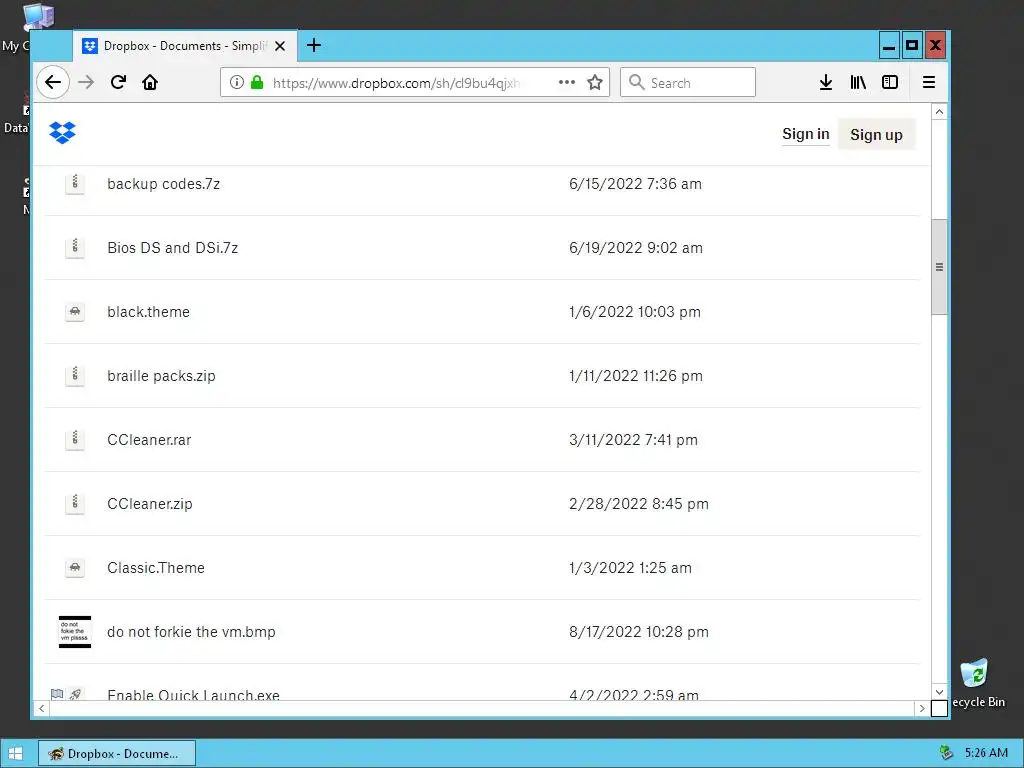1024x768 pixels.
Task: Click the system tray network icon
Action: coord(946,753)
